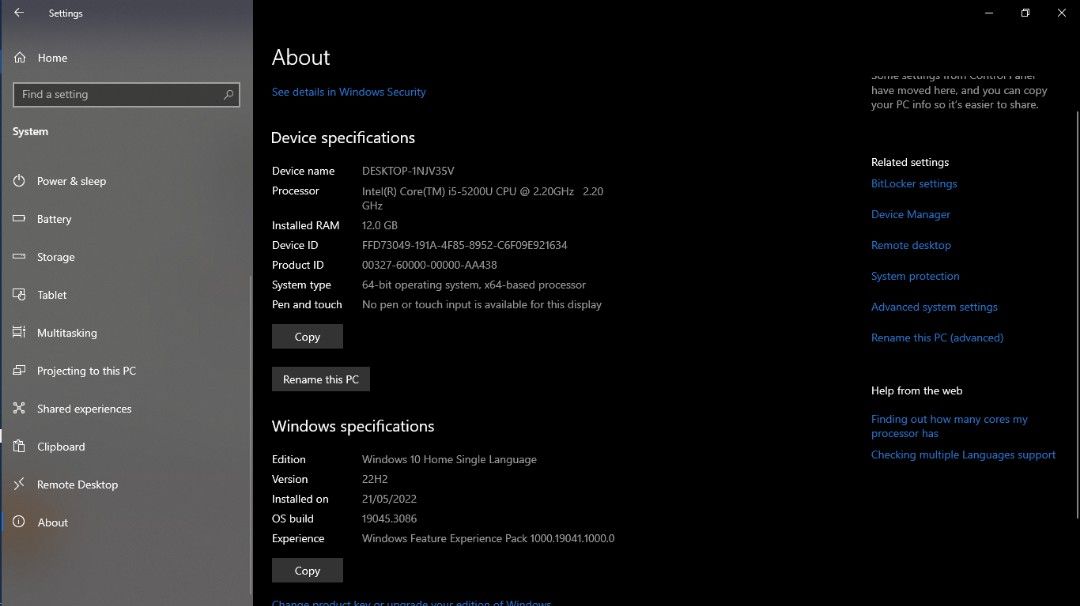Screen dimensions: 1080x606
Task: Copy the Windows specifications
Action: coord(307,571)
